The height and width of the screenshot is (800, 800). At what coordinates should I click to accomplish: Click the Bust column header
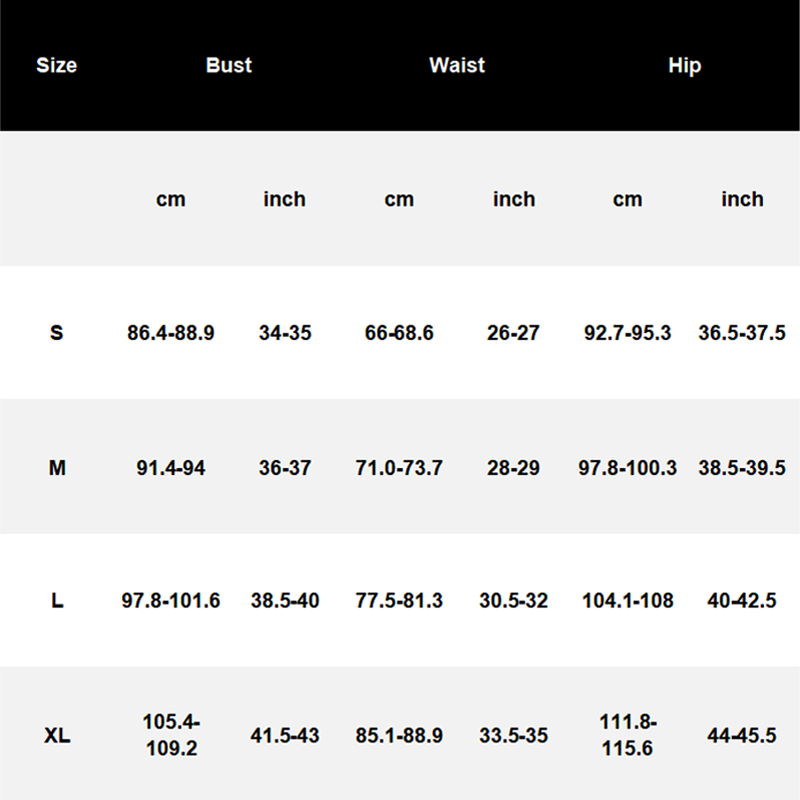click(228, 66)
